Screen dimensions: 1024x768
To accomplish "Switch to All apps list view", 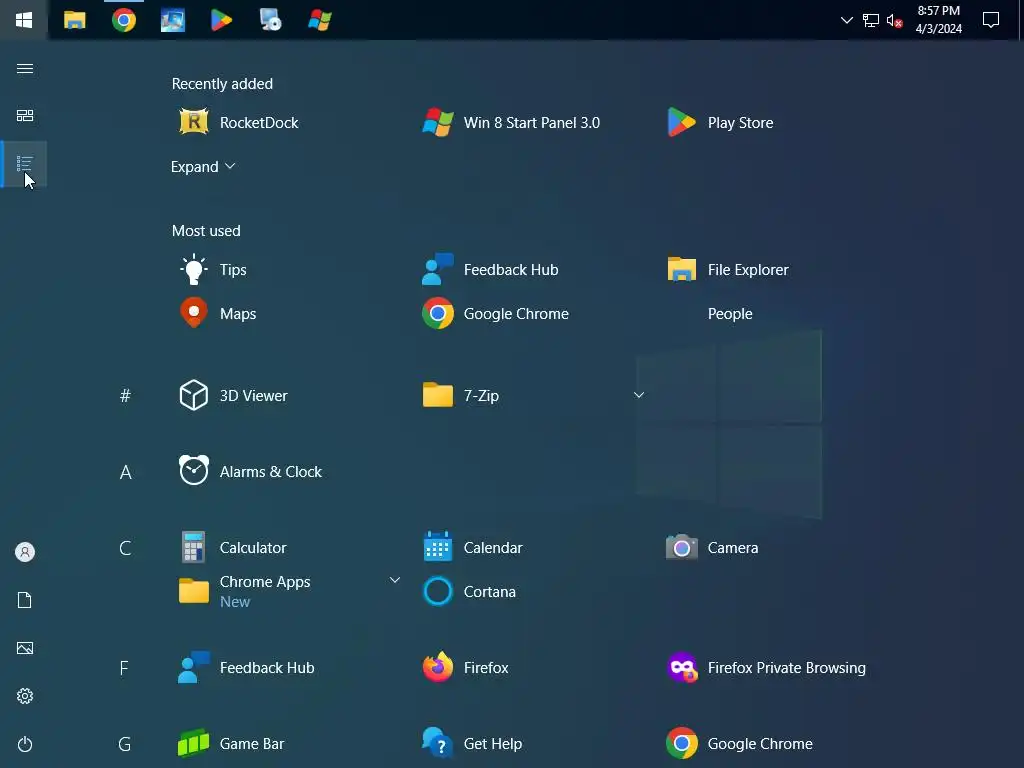I will coord(25,163).
